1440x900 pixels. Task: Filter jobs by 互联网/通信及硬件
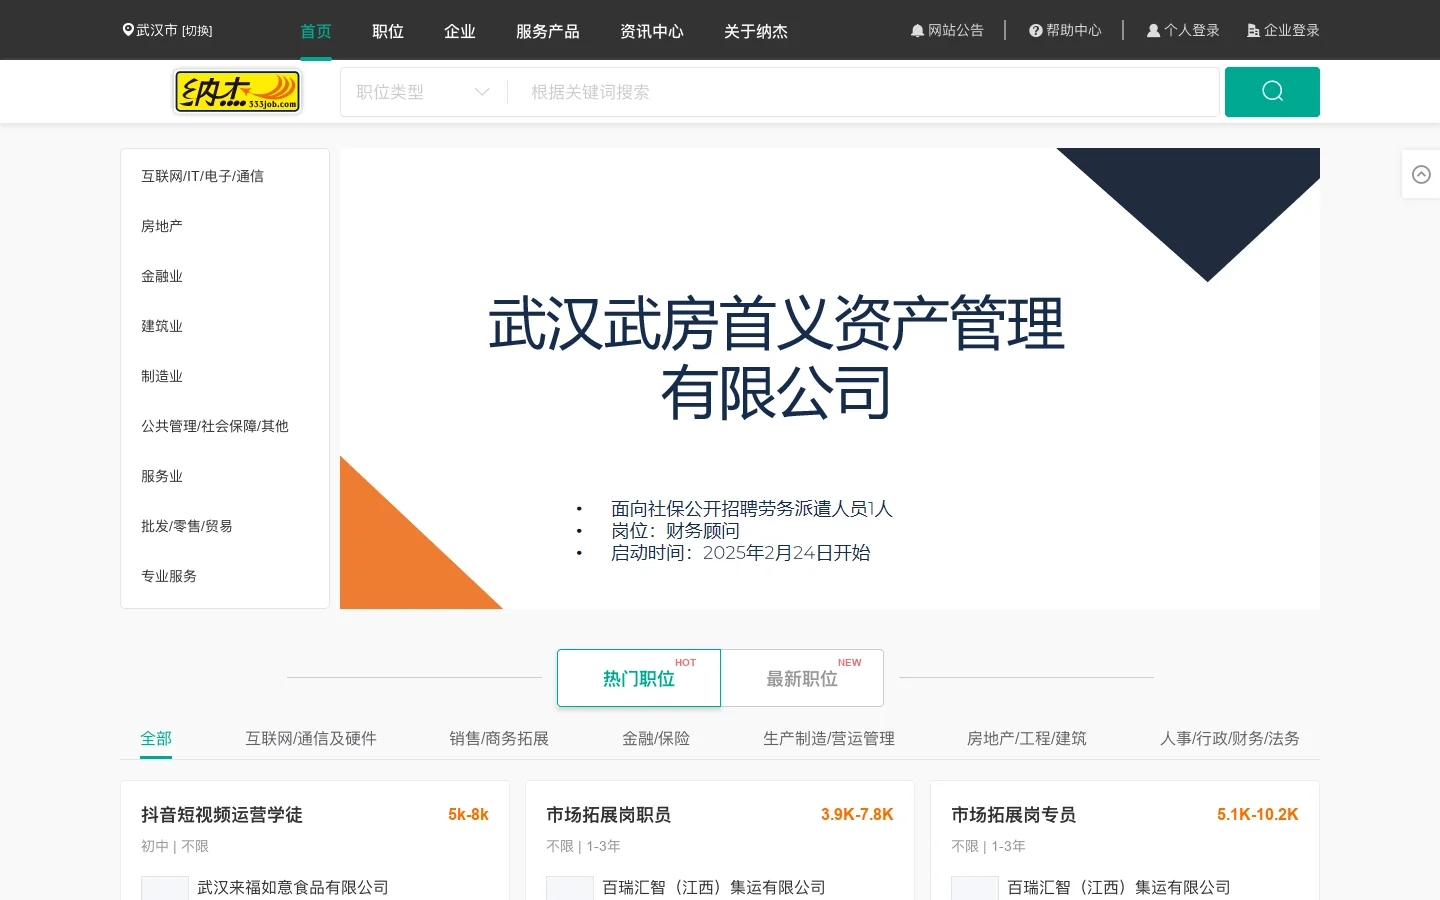pyautogui.click(x=311, y=739)
